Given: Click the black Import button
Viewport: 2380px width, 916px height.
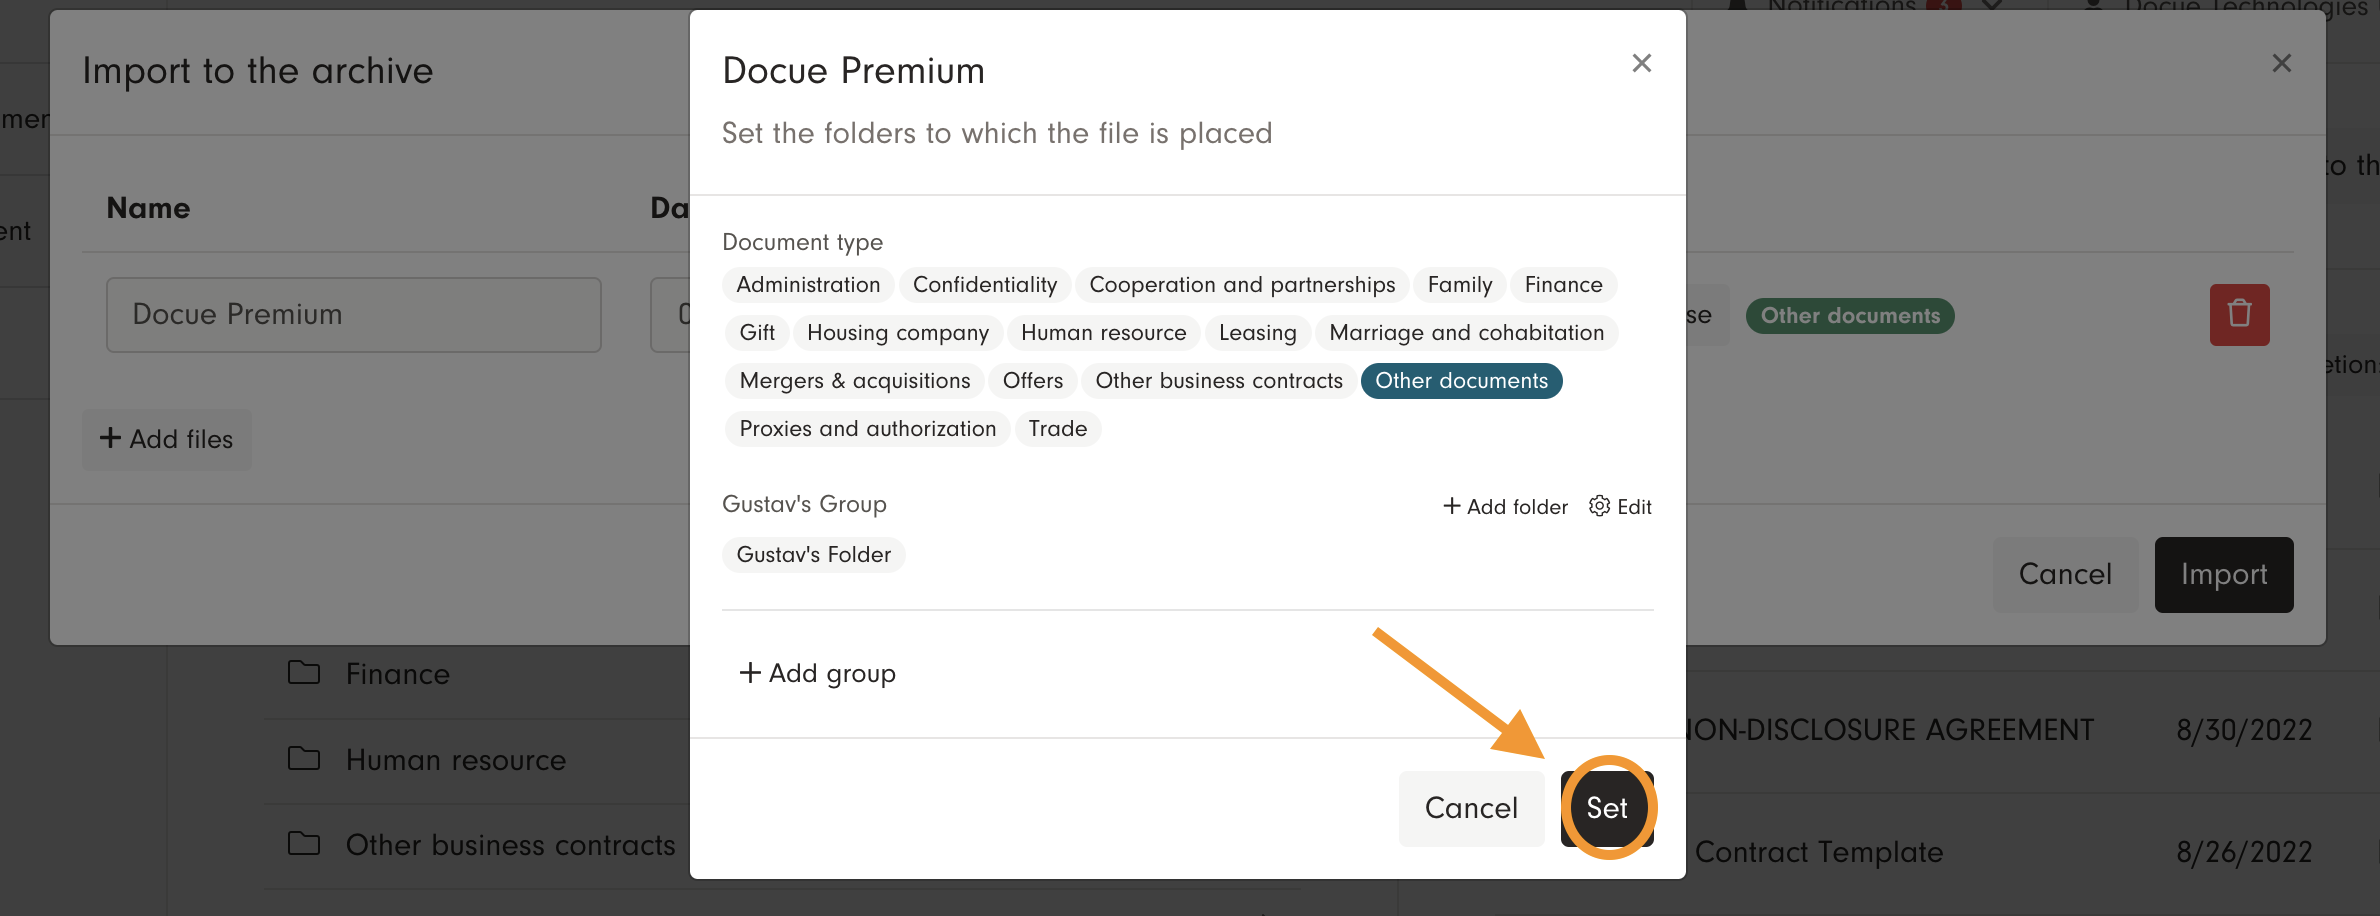Looking at the screenshot, I should pos(2223,575).
